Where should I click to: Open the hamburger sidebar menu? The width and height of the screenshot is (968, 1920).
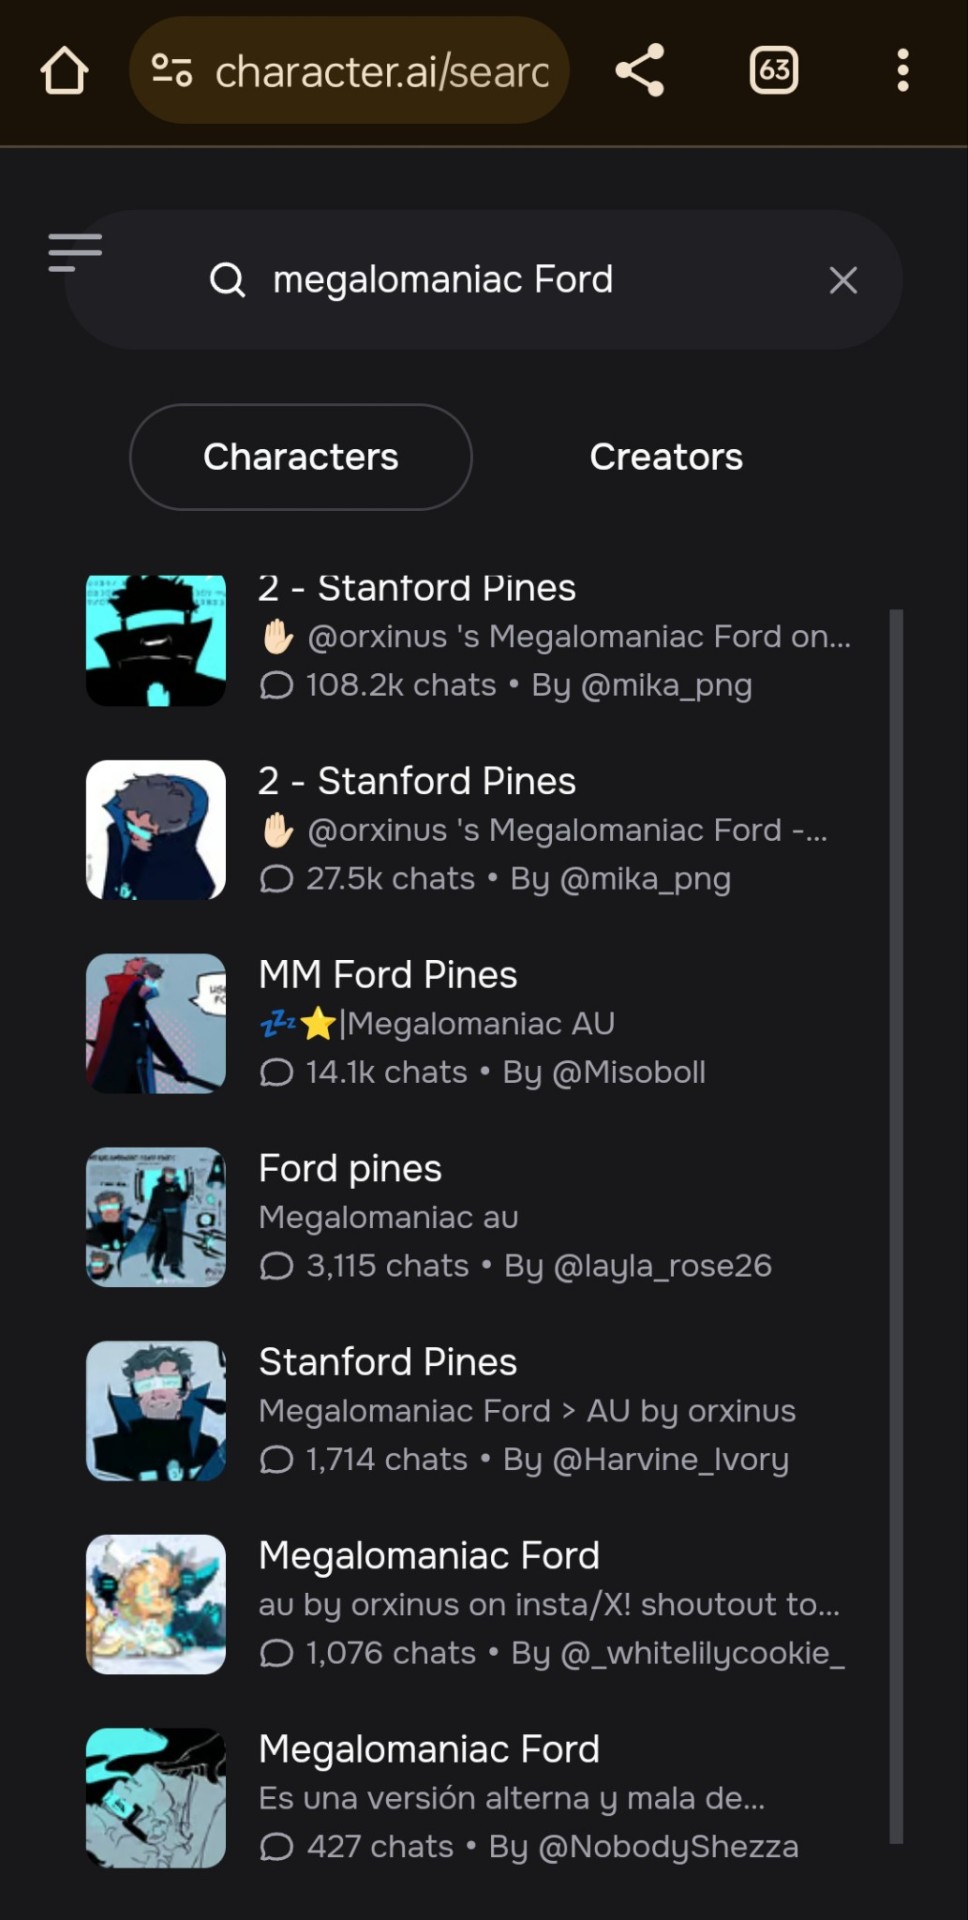[75, 252]
